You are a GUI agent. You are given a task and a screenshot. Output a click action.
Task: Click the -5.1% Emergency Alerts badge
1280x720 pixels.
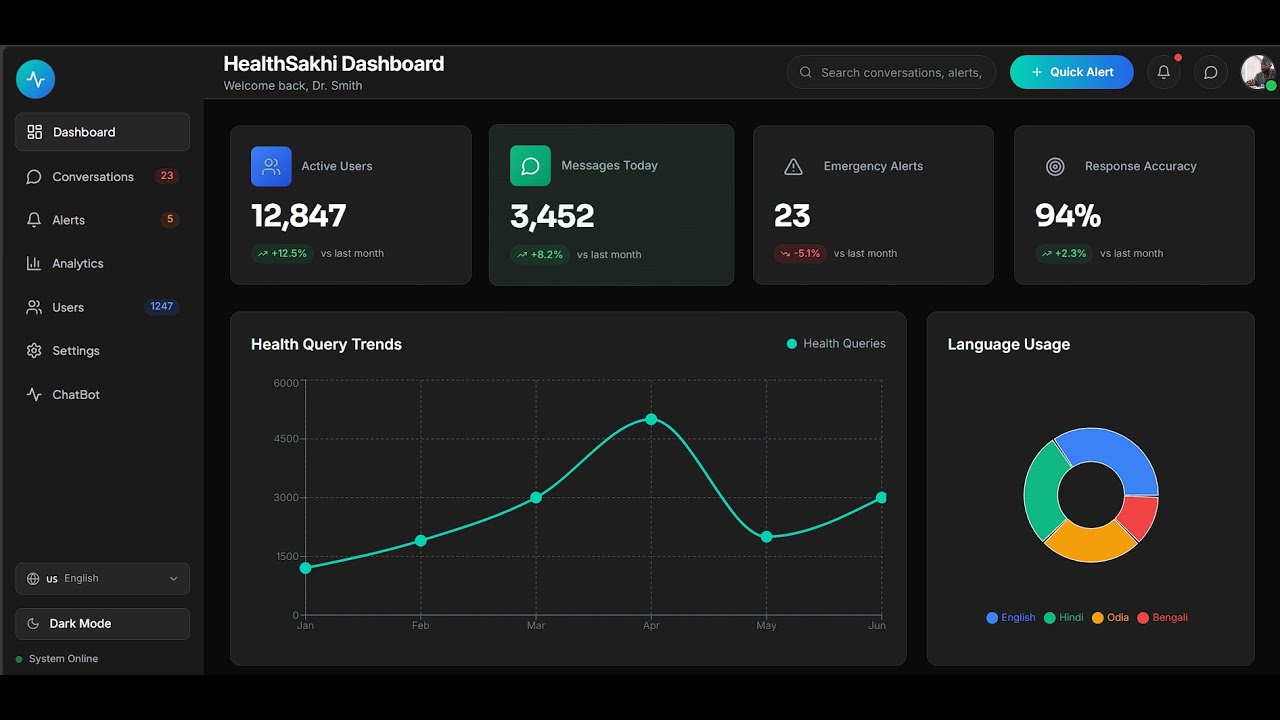click(x=800, y=254)
